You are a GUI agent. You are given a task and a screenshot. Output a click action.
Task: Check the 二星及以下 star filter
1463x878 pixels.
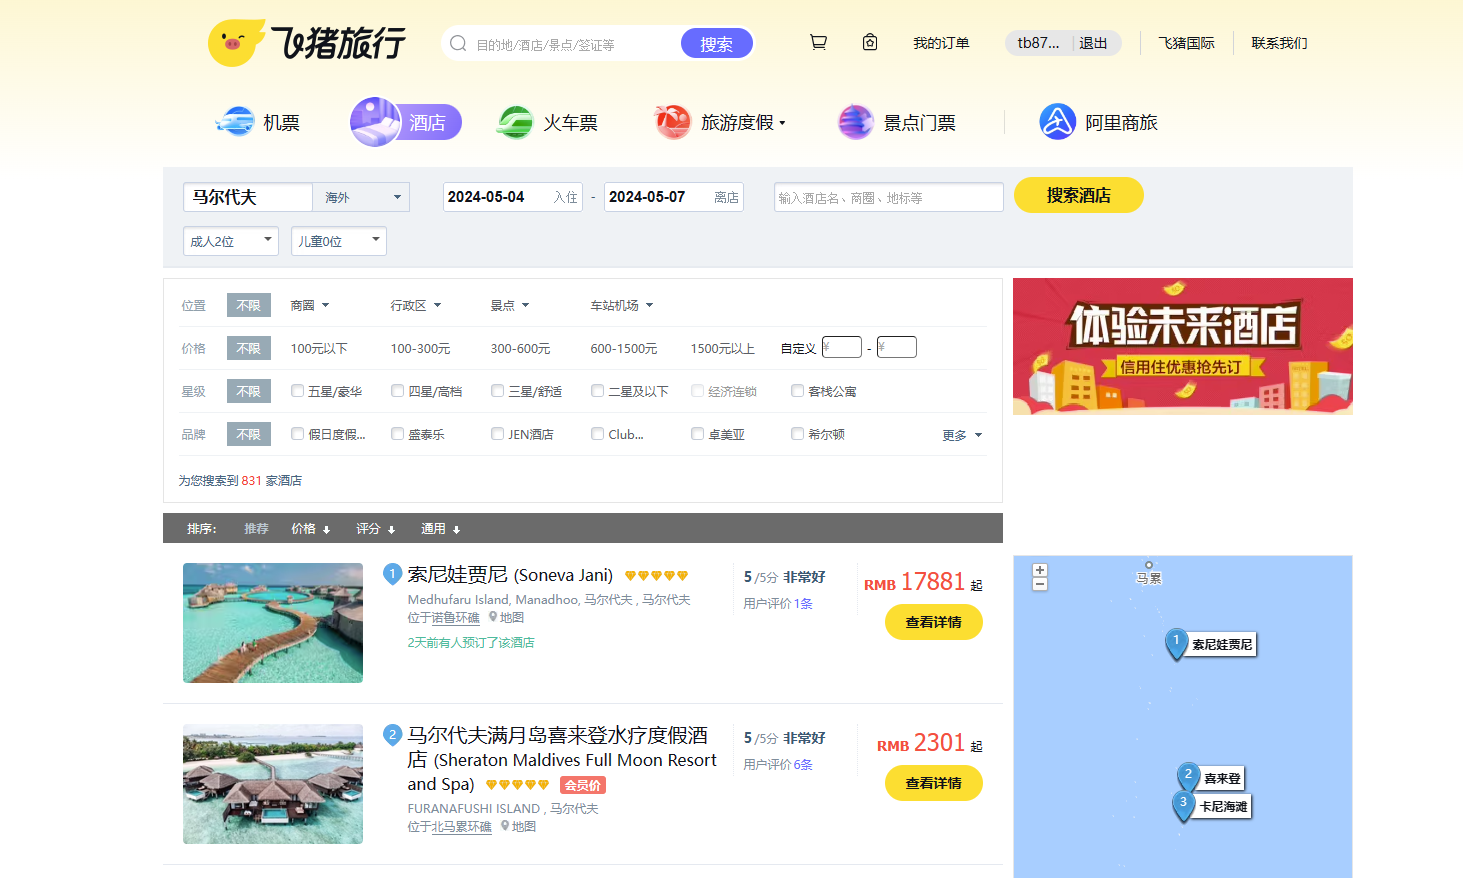point(597,391)
